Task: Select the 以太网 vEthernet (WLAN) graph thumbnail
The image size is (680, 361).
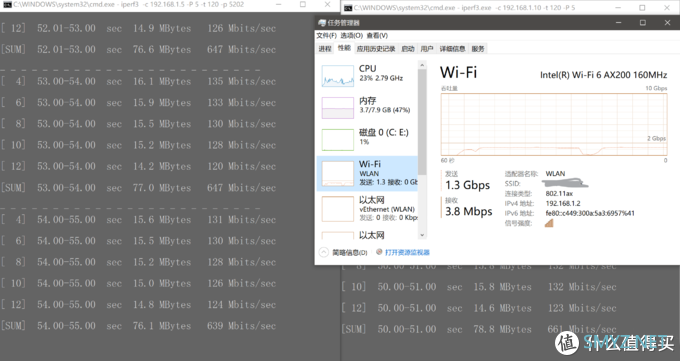Action: [337, 208]
